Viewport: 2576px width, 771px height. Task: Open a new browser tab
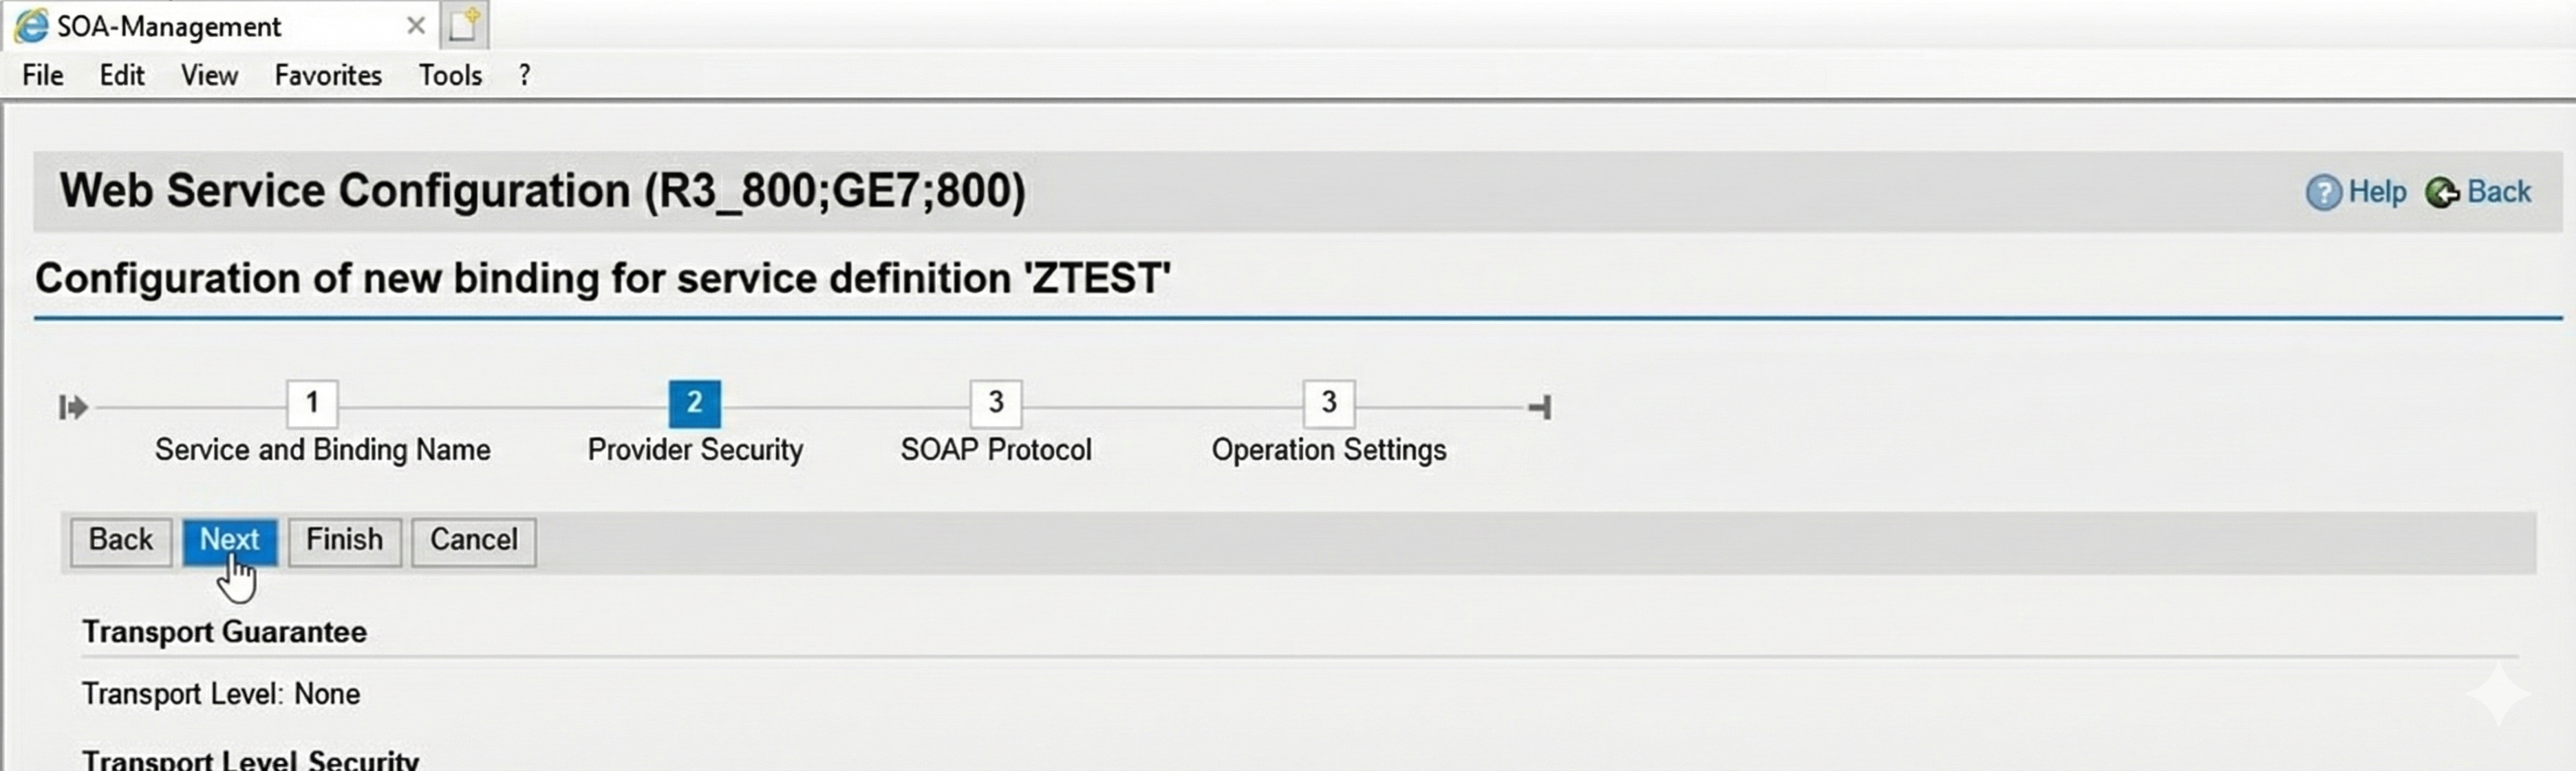tap(464, 25)
